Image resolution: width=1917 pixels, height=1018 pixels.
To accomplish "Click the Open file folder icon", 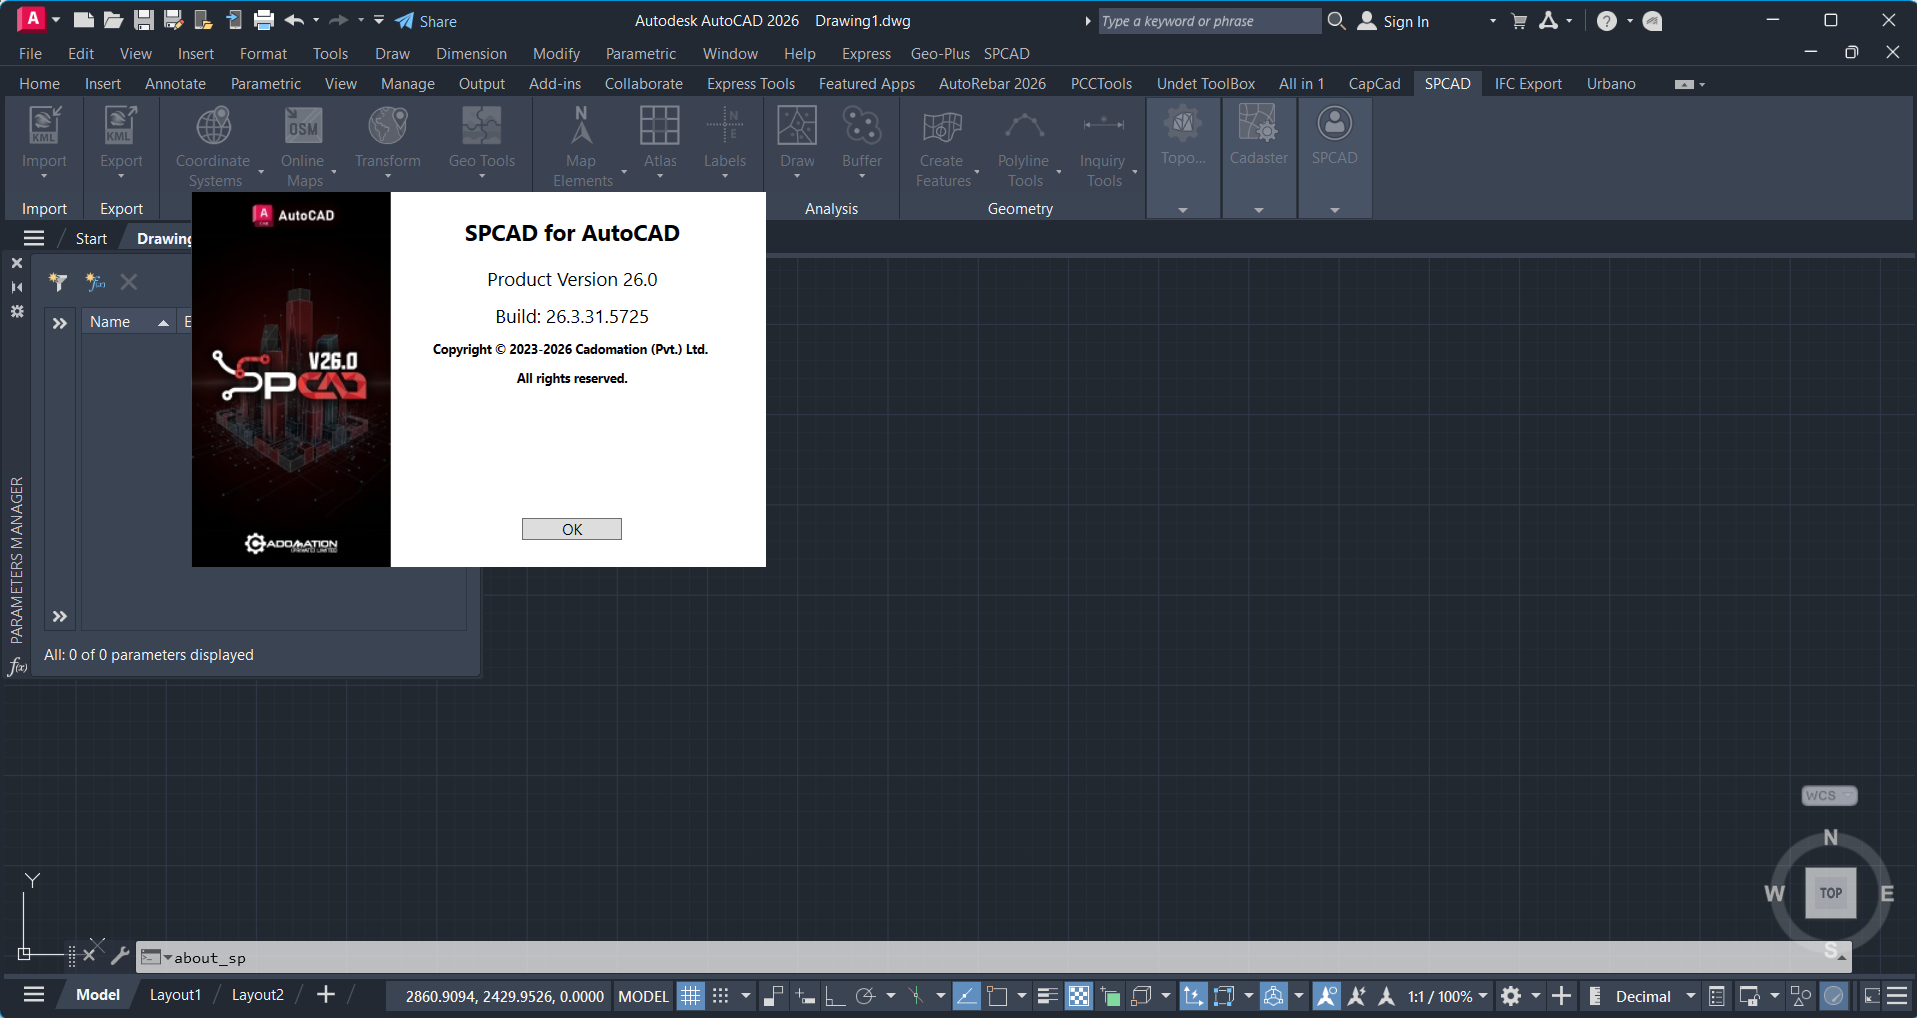I will 114,20.
